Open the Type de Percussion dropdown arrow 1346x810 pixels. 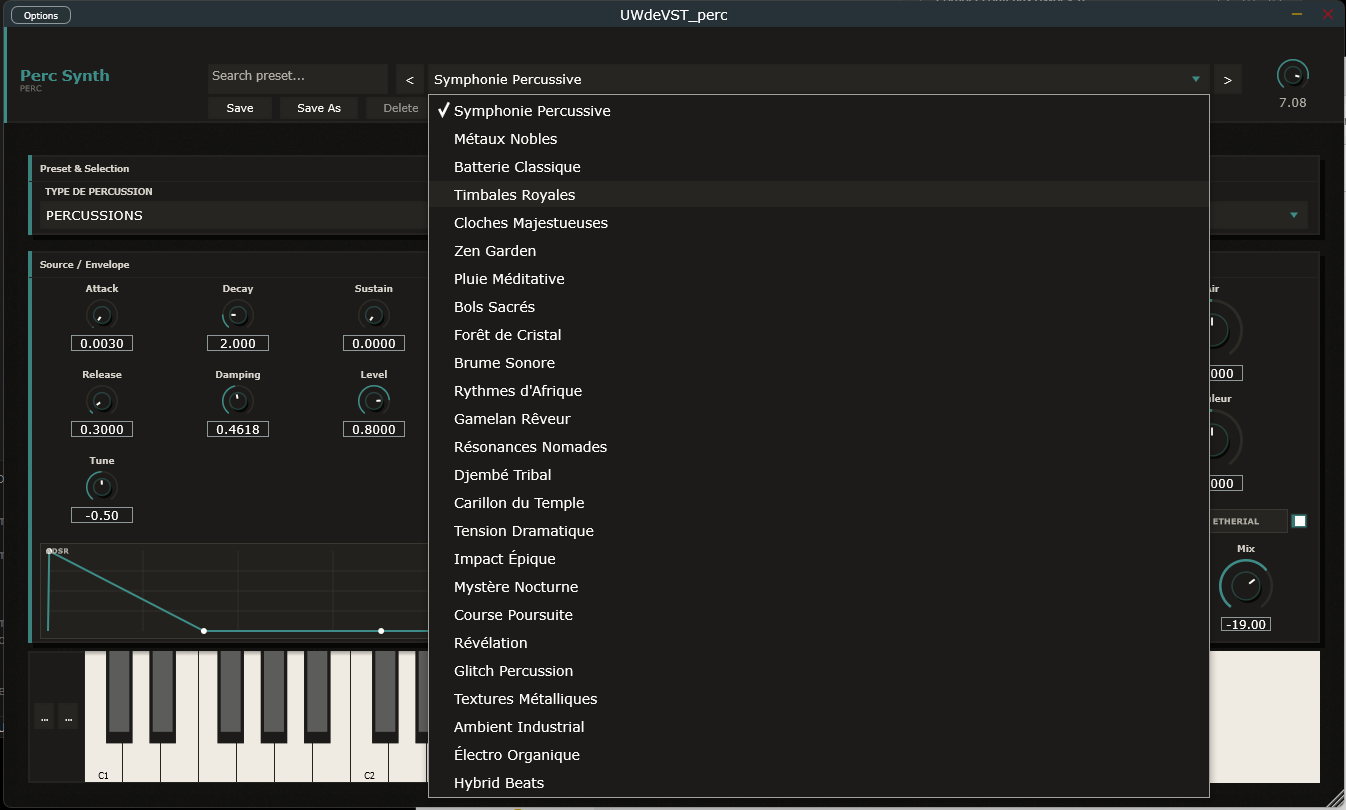click(x=1294, y=215)
